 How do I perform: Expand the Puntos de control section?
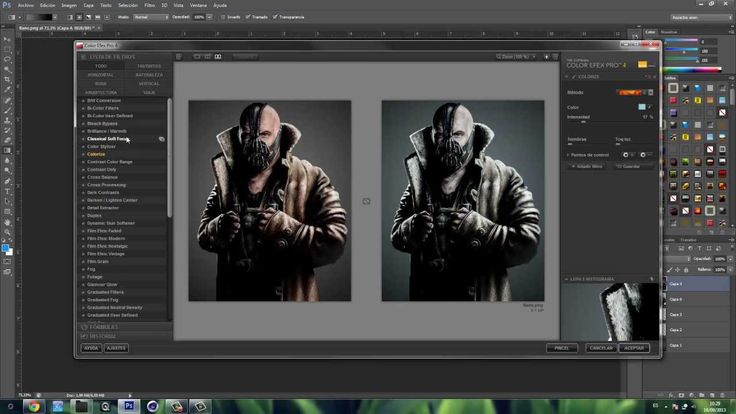[567, 154]
